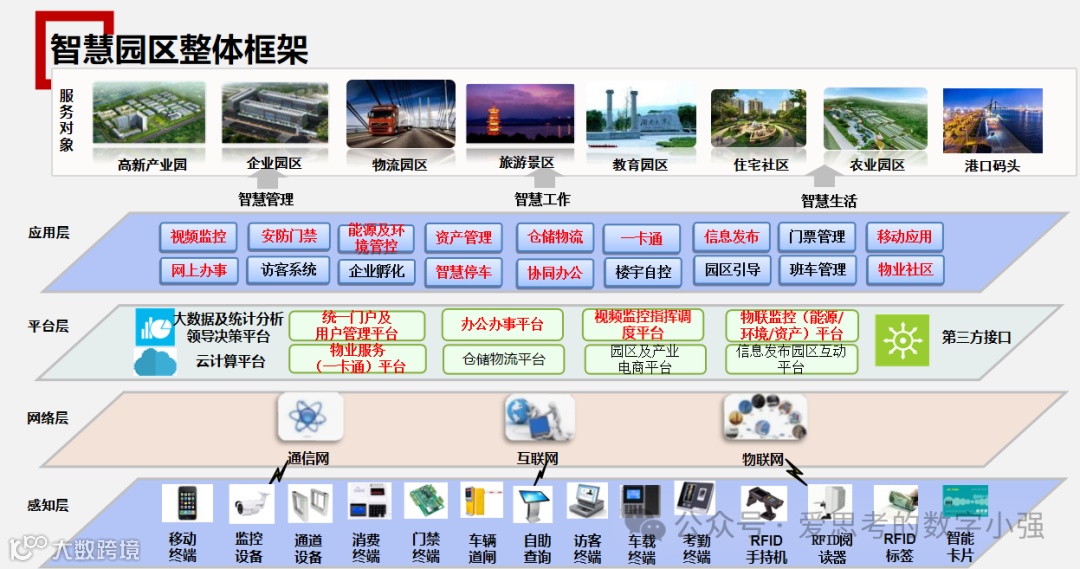Select the green 第三方接口 gear icon
The height and width of the screenshot is (569, 1080).
point(902,340)
